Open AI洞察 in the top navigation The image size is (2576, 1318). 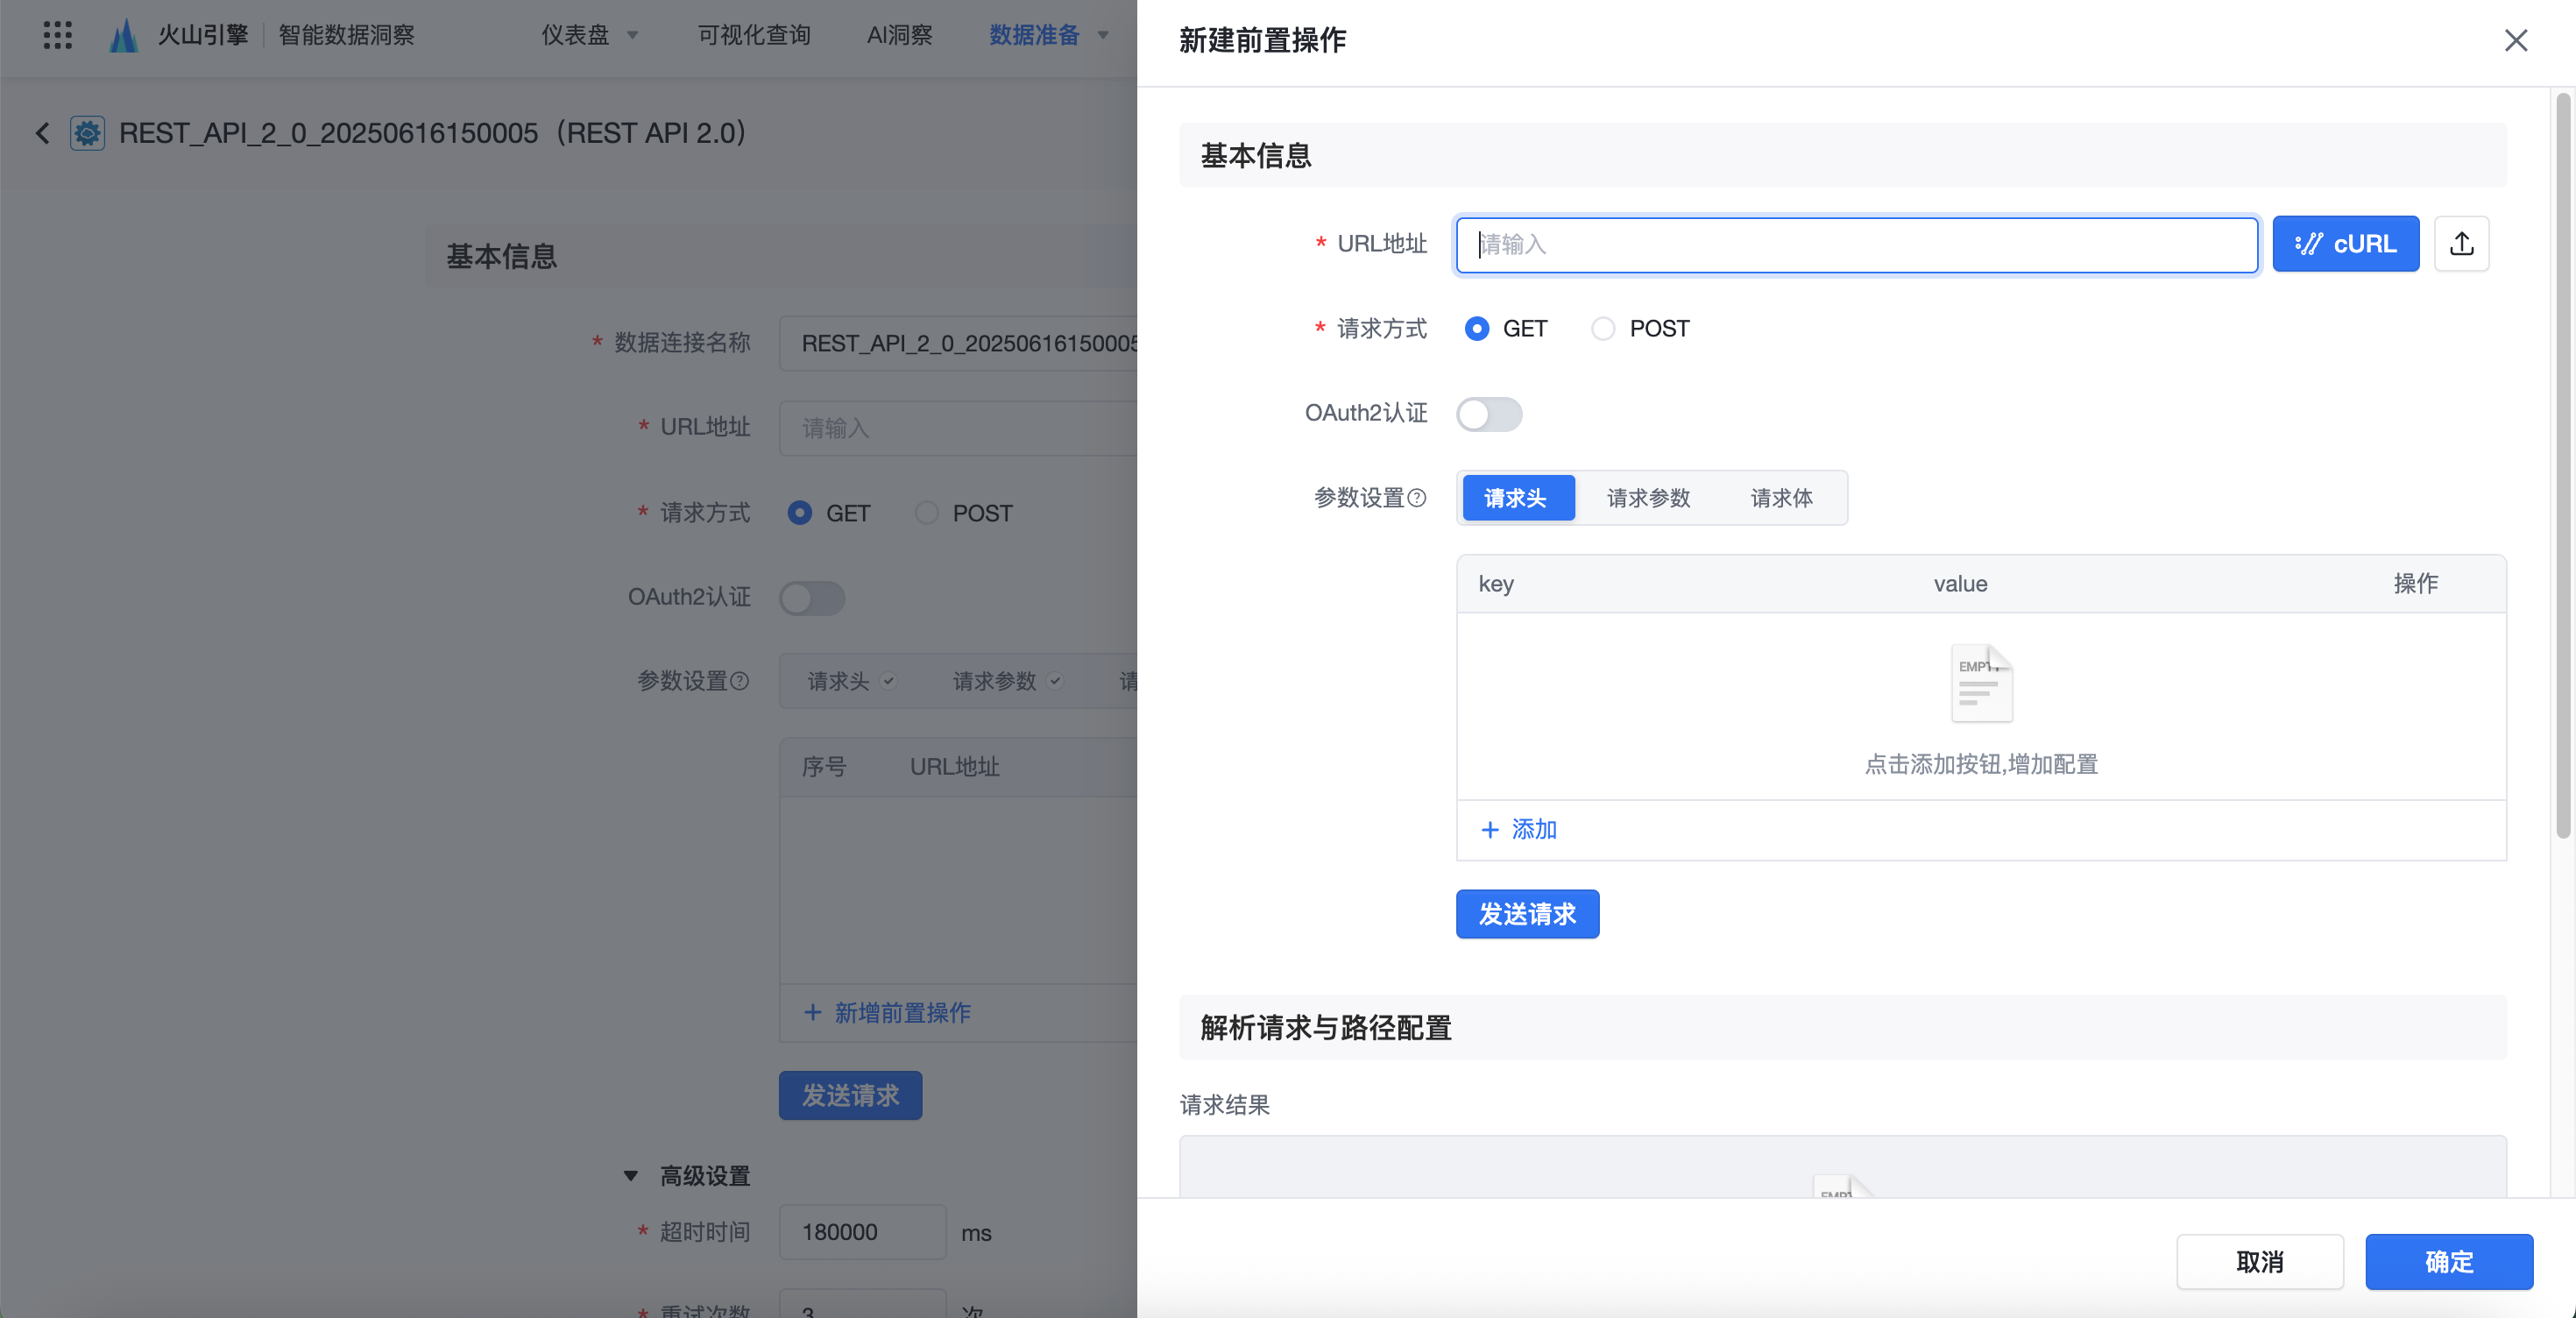point(899,35)
